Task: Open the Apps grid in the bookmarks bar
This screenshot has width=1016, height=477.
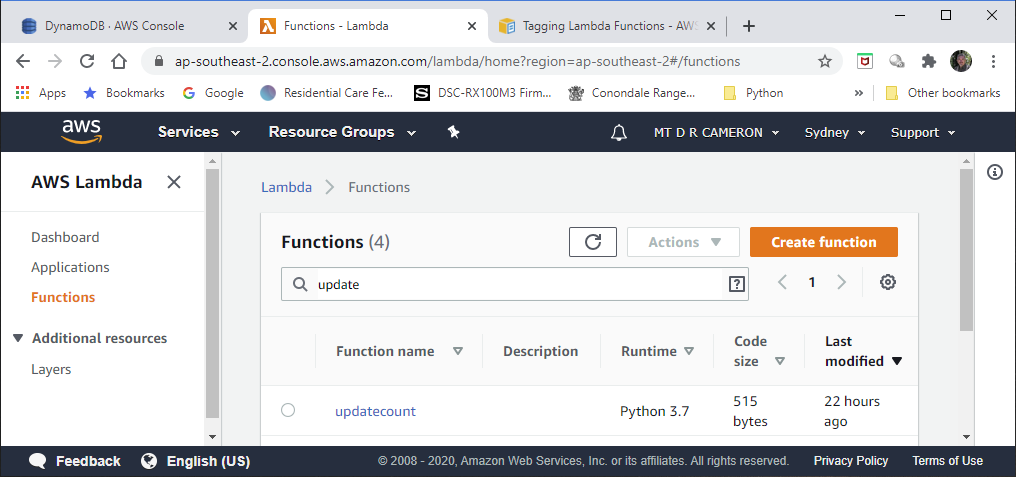Action: click(40, 93)
